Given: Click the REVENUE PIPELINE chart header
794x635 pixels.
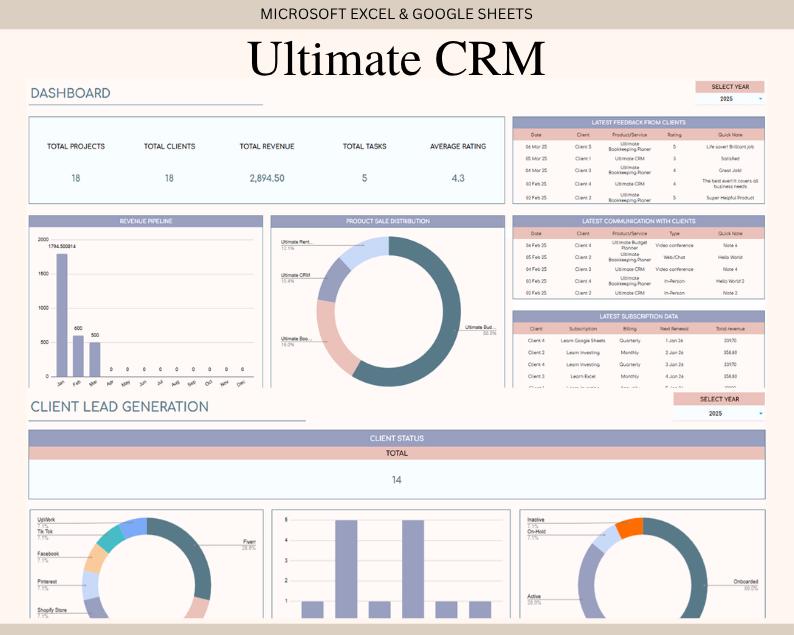Looking at the screenshot, I should pos(146,221).
